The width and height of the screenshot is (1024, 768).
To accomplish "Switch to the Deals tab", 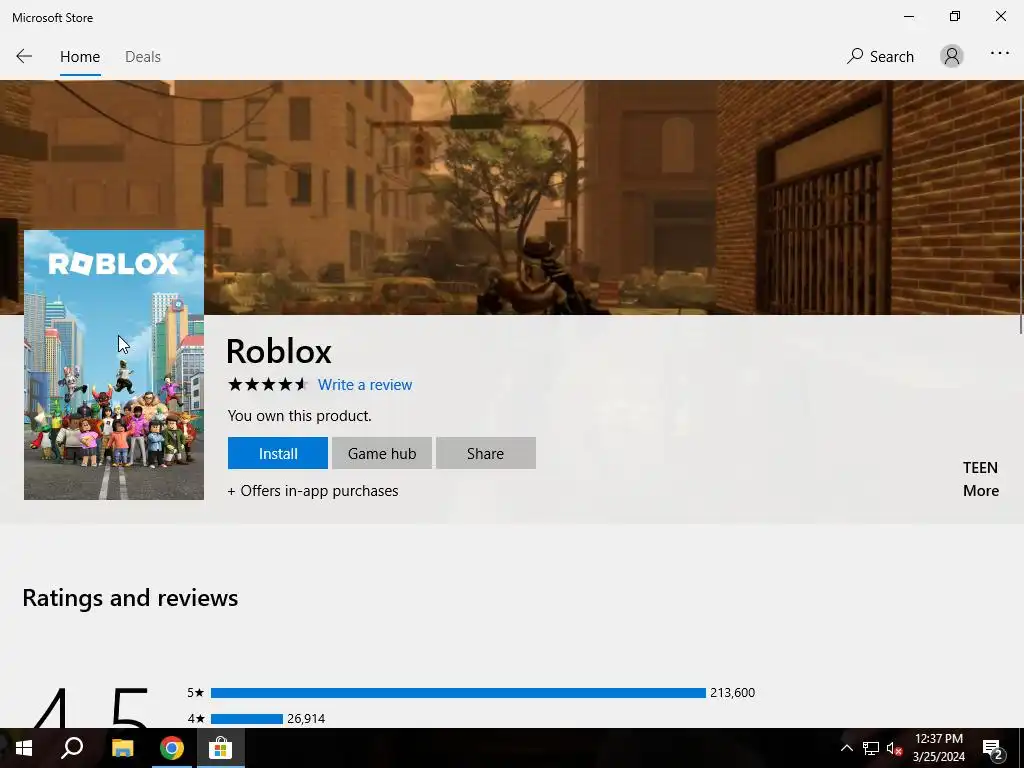I will (143, 57).
